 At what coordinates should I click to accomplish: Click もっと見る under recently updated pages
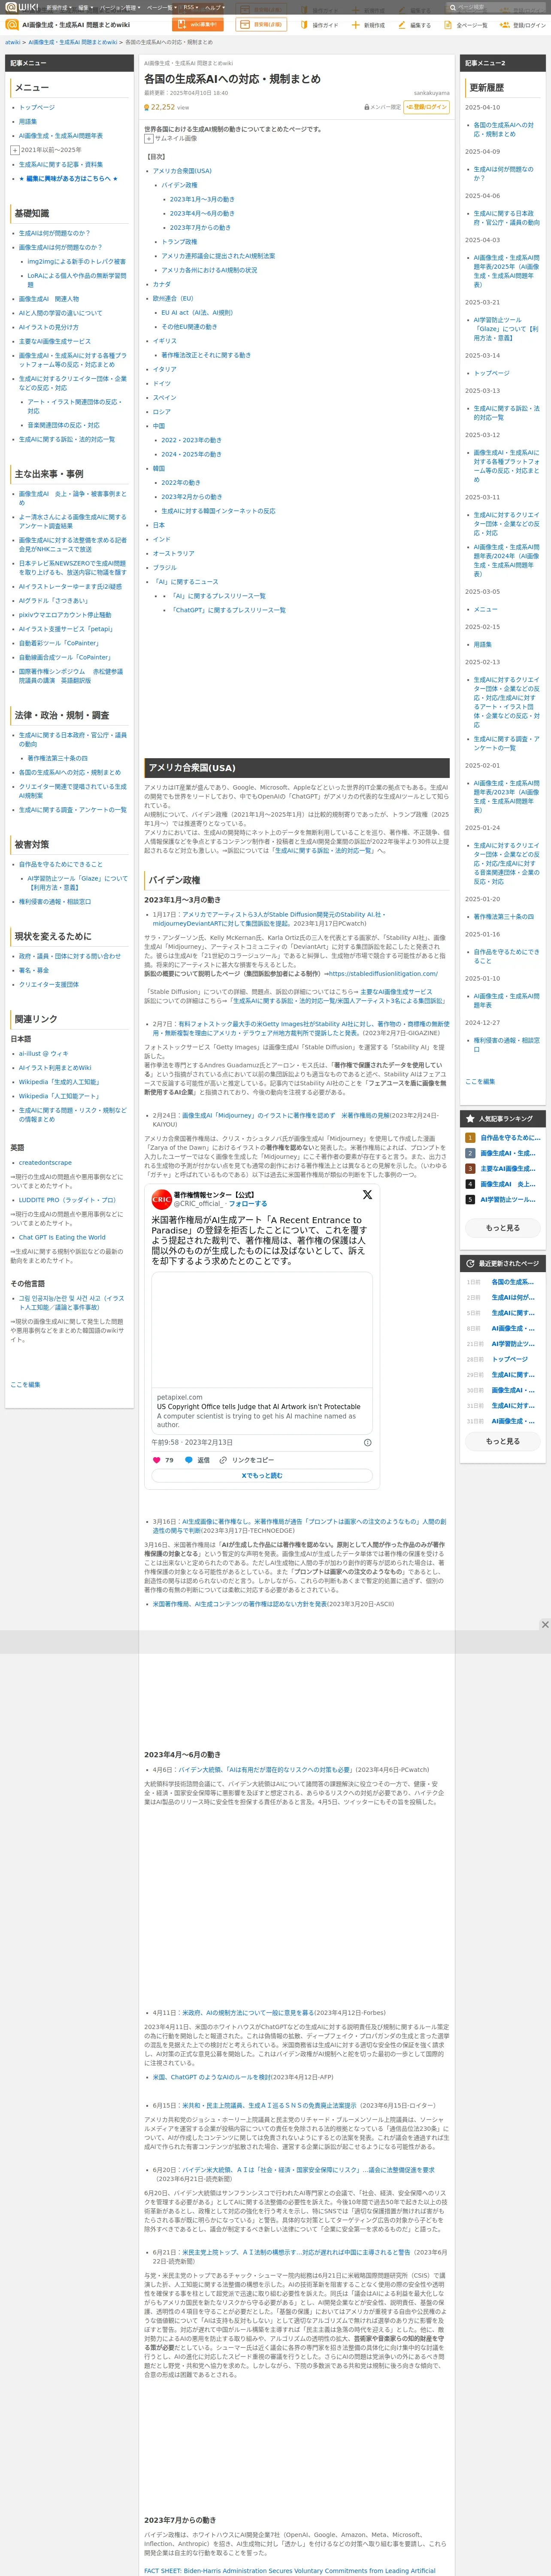[x=503, y=1441]
